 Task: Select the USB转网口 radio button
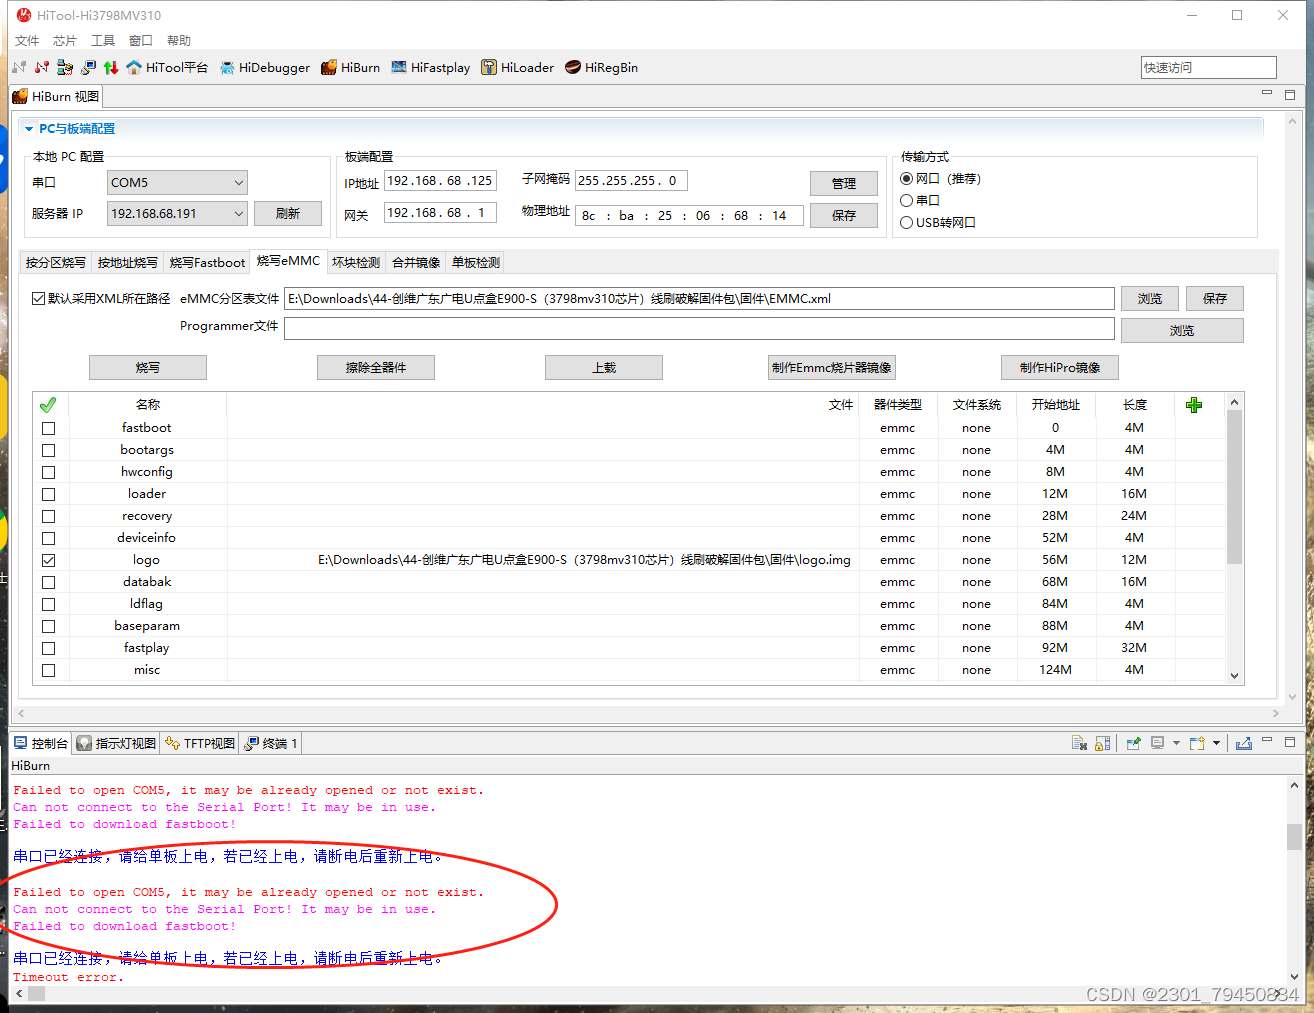(906, 223)
